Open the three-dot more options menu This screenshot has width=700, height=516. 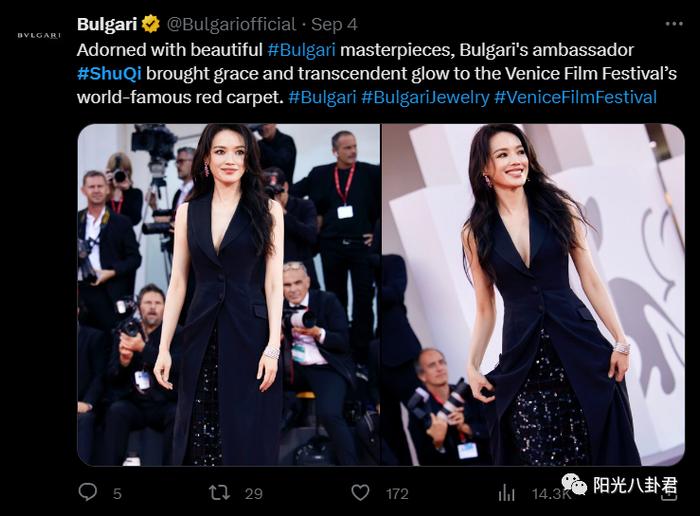[674, 24]
